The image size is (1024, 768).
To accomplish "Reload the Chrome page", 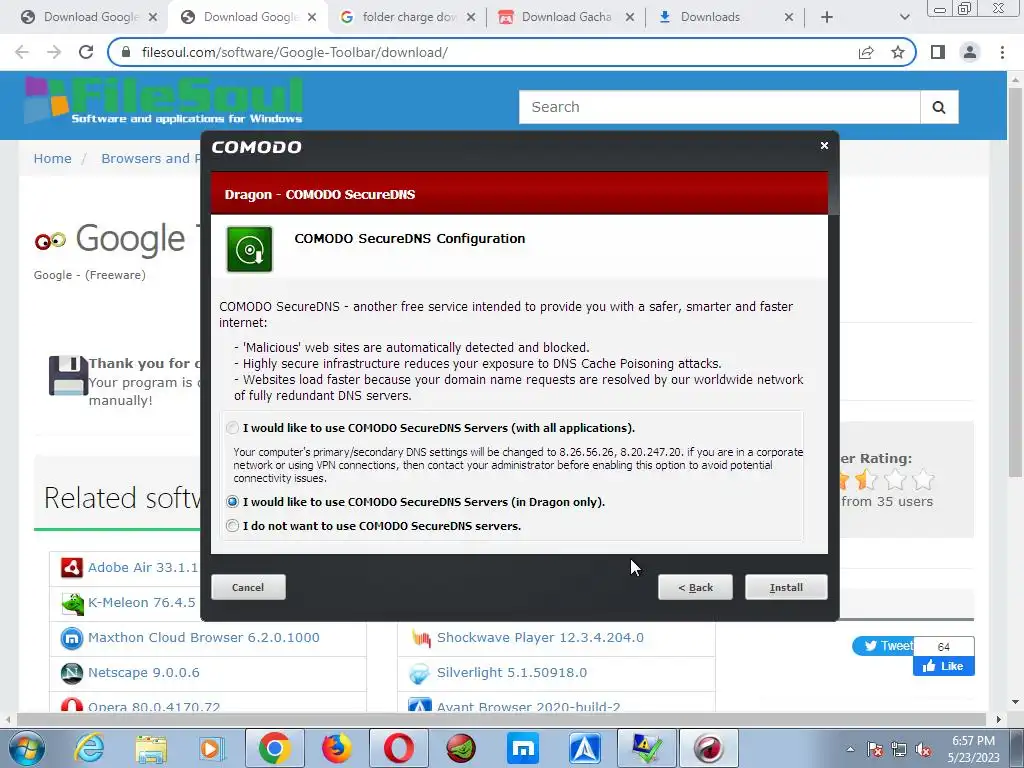I will (x=86, y=52).
